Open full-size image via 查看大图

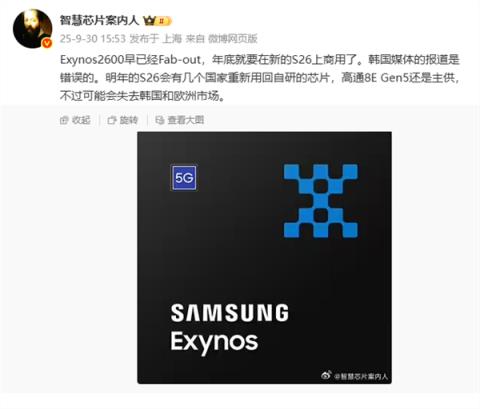[x=180, y=120]
